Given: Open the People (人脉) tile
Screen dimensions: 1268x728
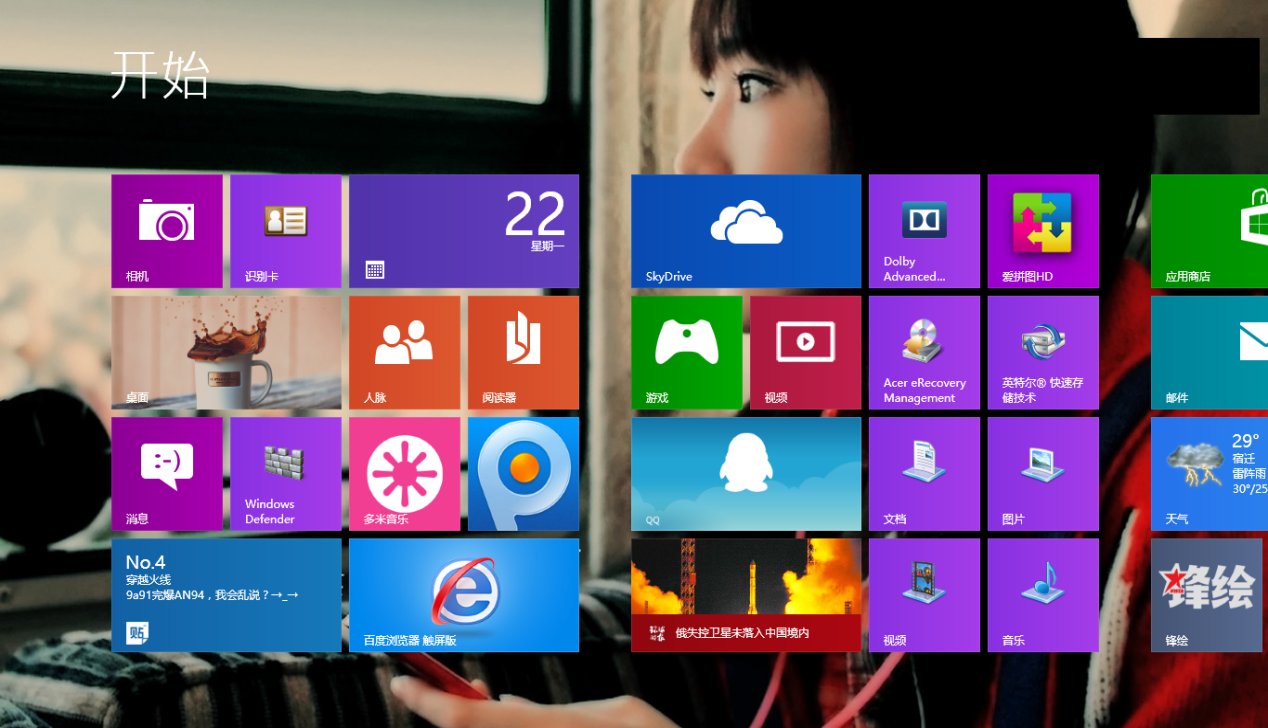Looking at the screenshot, I should pyautogui.click(x=404, y=352).
